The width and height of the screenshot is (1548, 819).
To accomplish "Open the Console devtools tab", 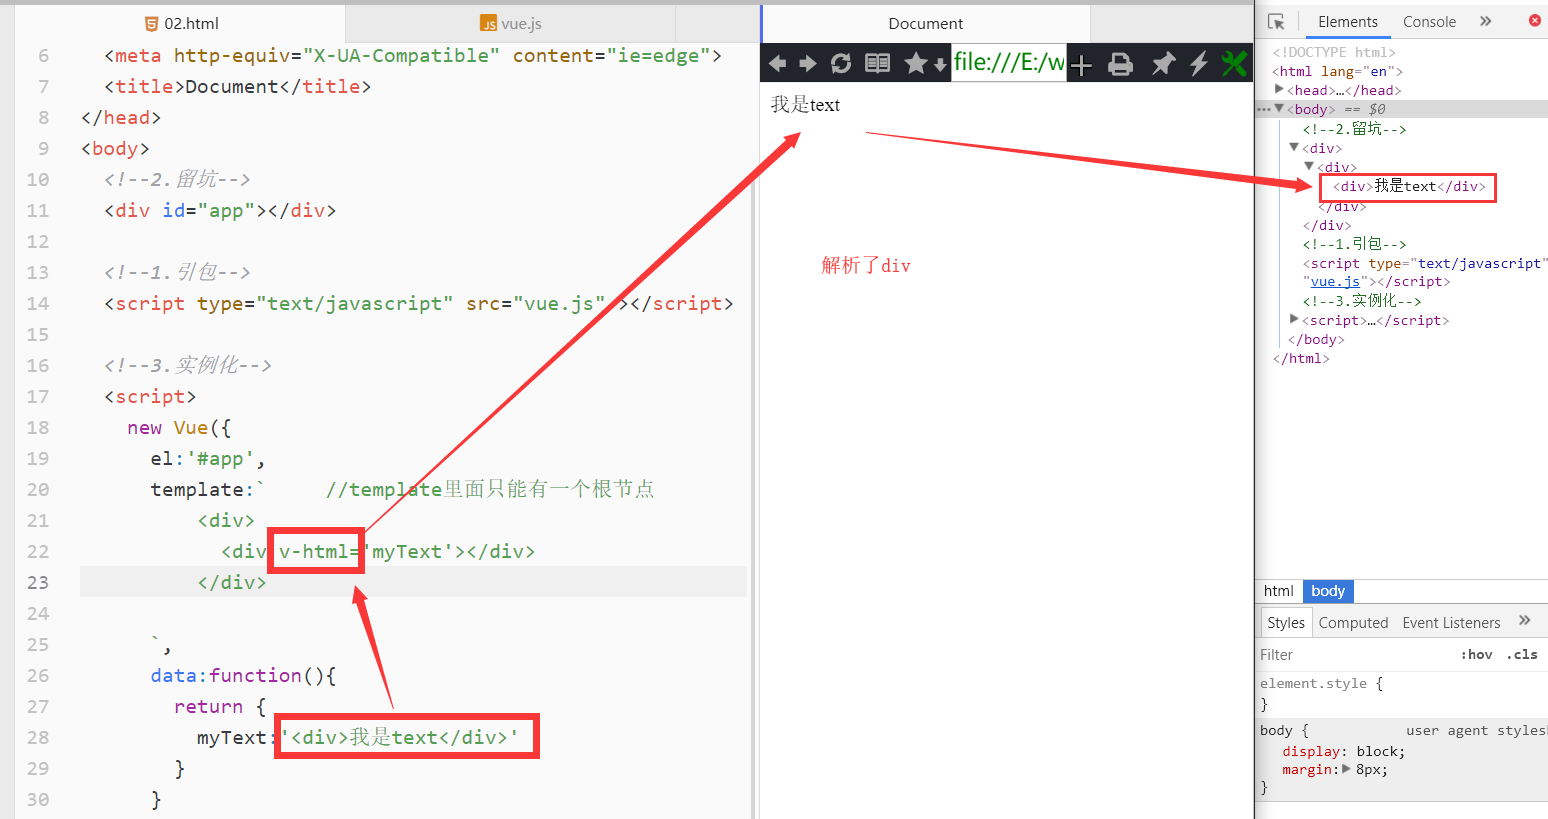I will pyautogui.click(x=1429, y=22).
